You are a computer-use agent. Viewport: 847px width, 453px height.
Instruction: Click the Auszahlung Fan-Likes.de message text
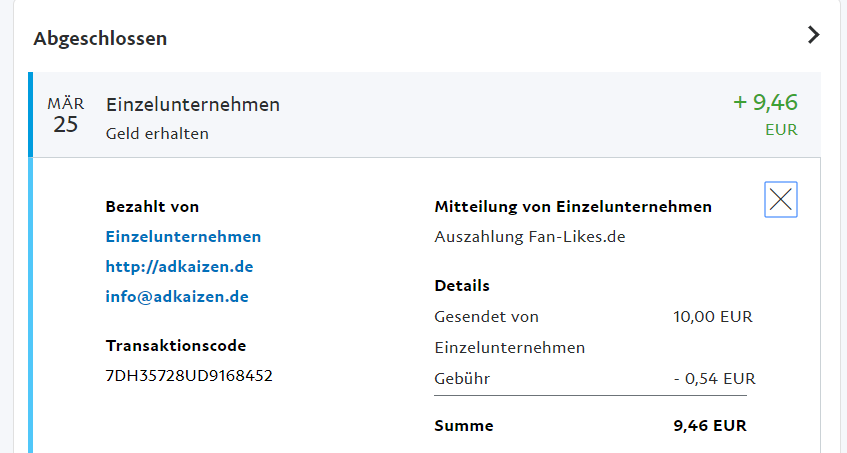(529, 237)
